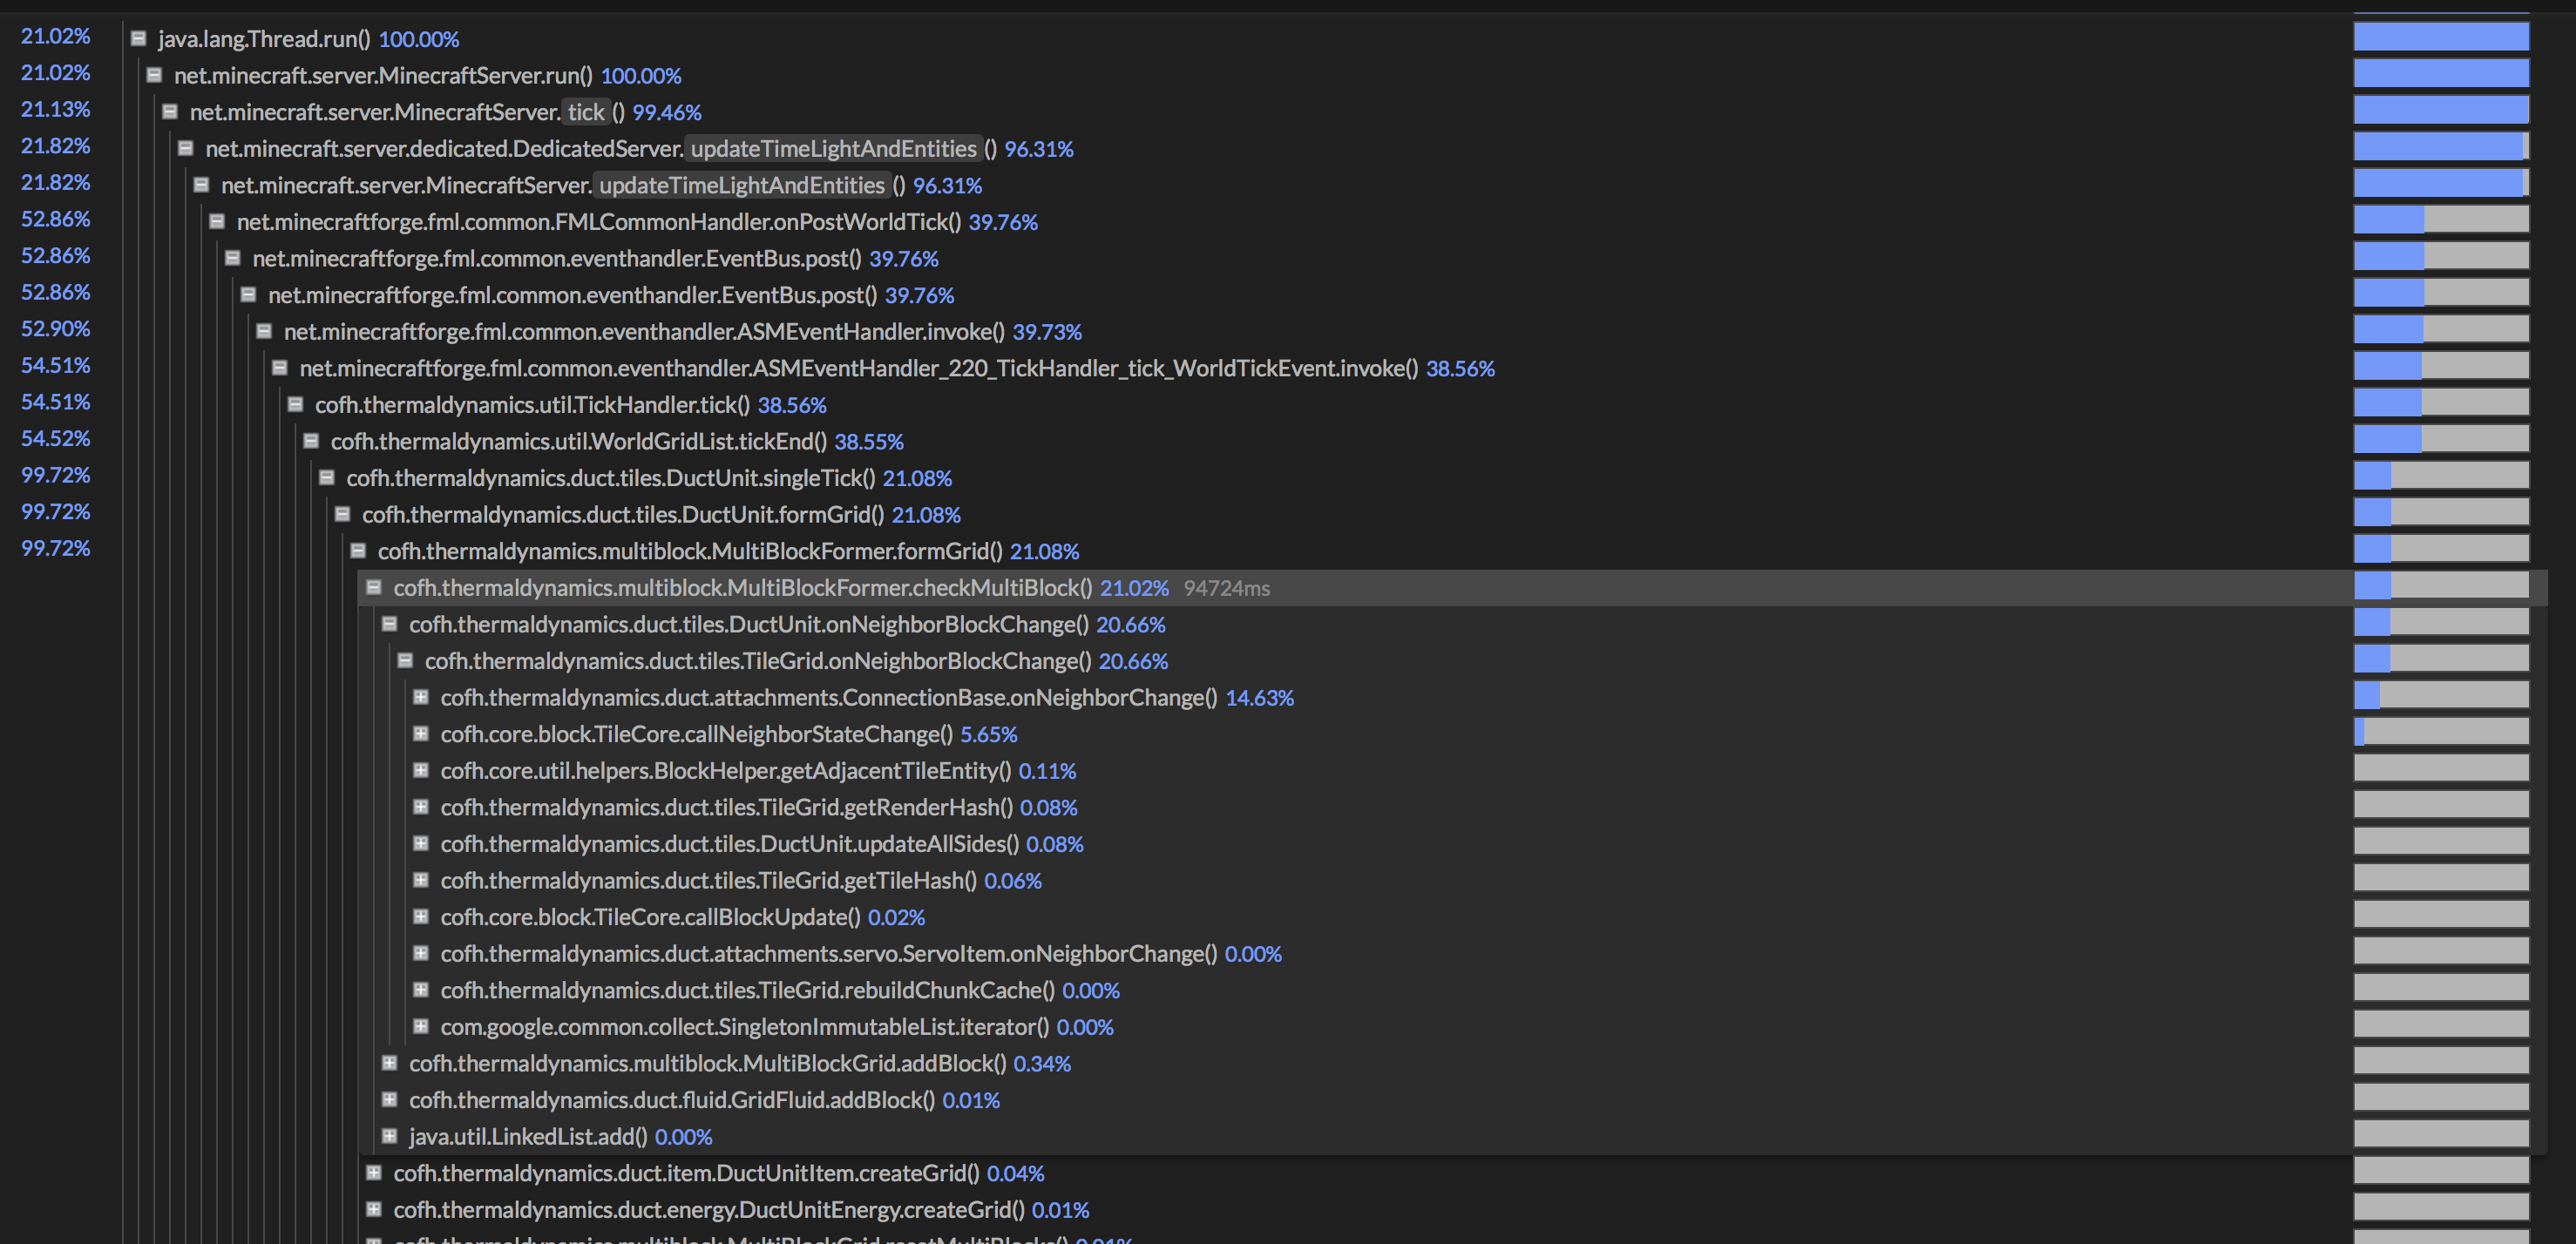Expand the TileGrid.getRenderHash() node
2576x1244 pixels.
click(x=421, y=807)
